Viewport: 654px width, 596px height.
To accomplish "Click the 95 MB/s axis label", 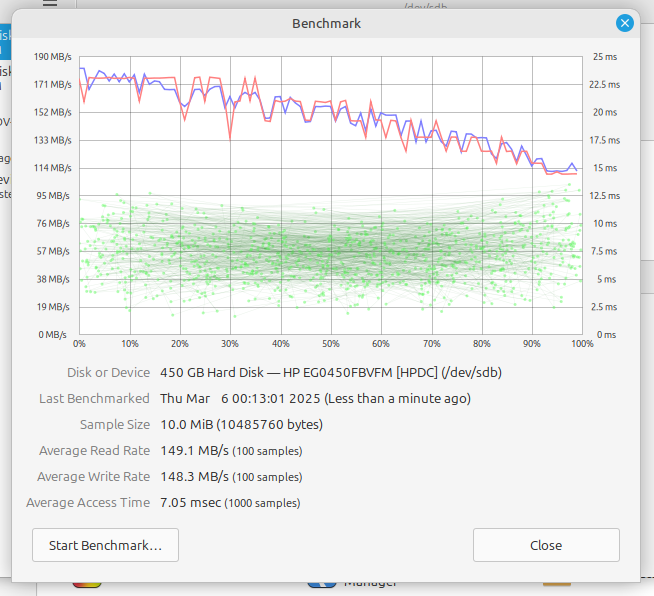I will pos(55,196).
